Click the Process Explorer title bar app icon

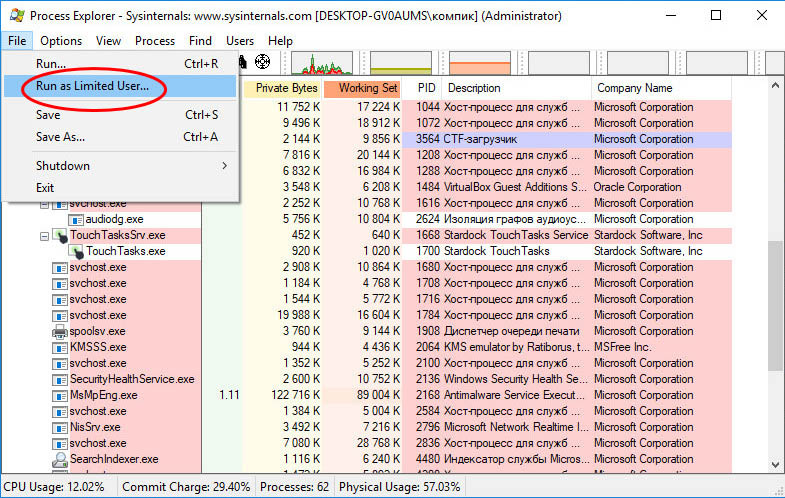pos(17,16)
